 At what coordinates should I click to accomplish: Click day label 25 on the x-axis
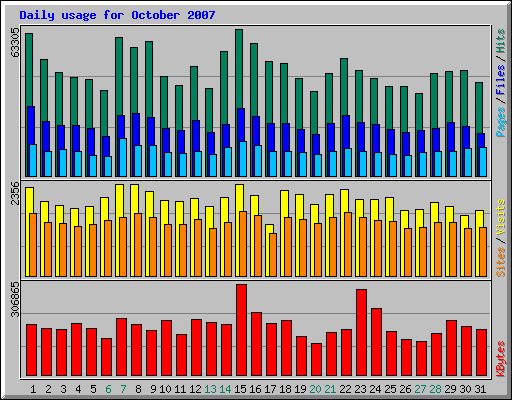[390, 389]
